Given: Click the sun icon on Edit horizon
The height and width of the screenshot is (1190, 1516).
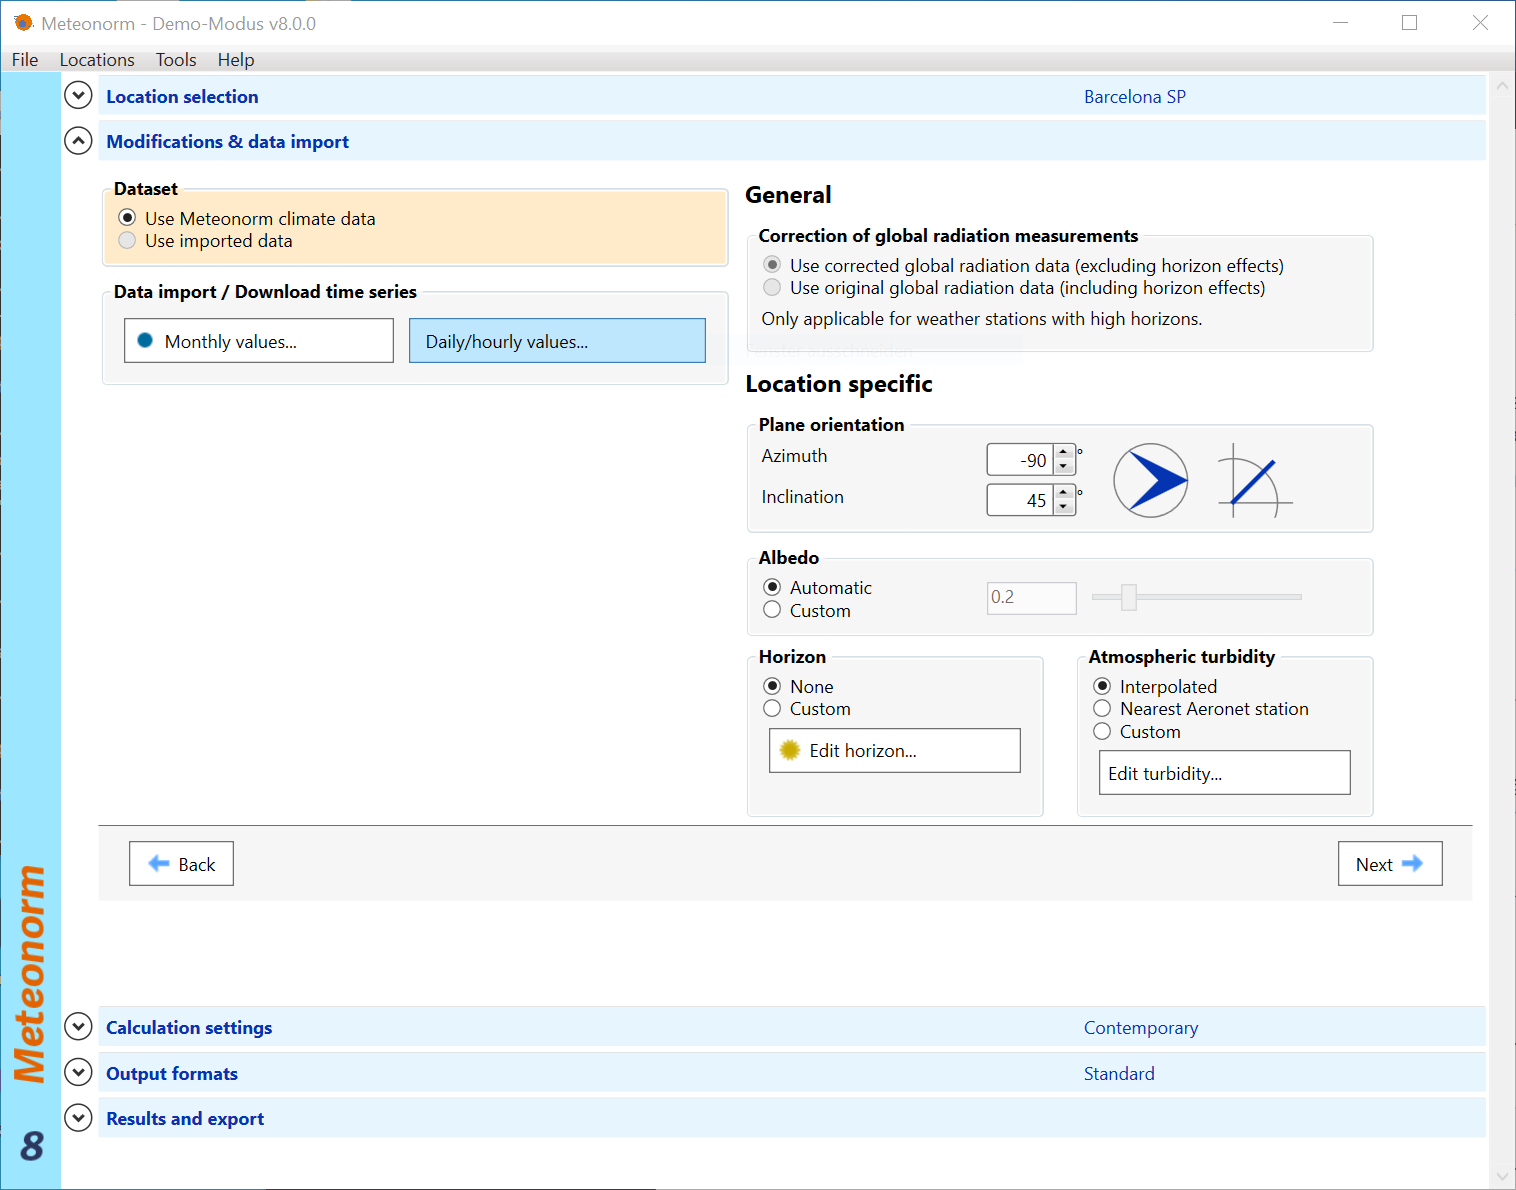Looking at the screenshot, I should pyautogui.click(x=790, y=750).
